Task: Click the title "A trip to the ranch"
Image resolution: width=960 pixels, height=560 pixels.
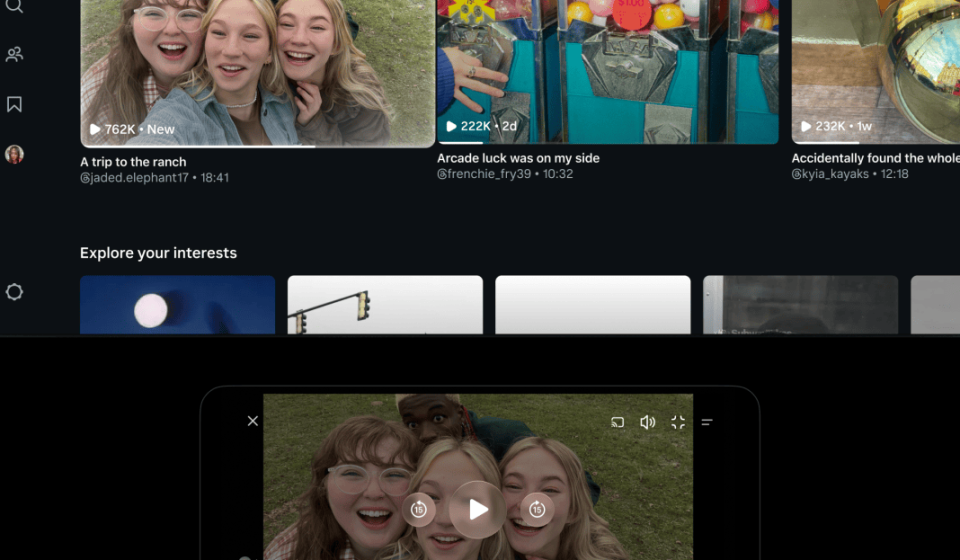Action: click(133, 162)
